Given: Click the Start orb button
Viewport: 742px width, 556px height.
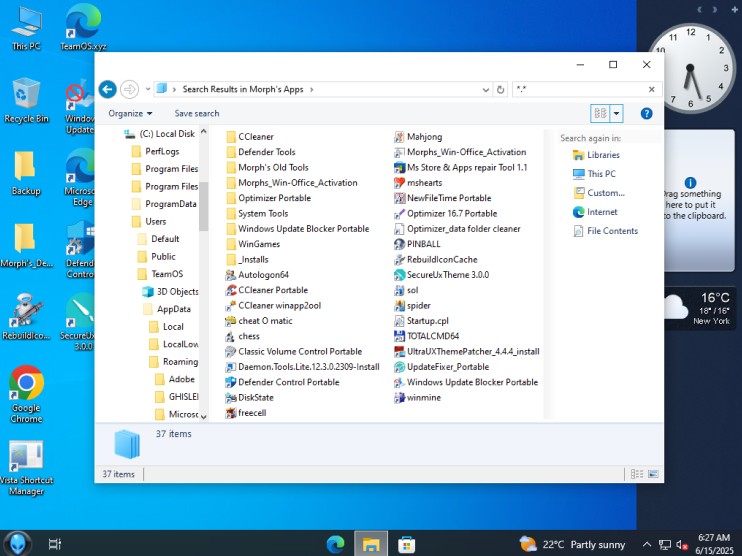Looking at the screenshot, I should (x=18, y=544).
